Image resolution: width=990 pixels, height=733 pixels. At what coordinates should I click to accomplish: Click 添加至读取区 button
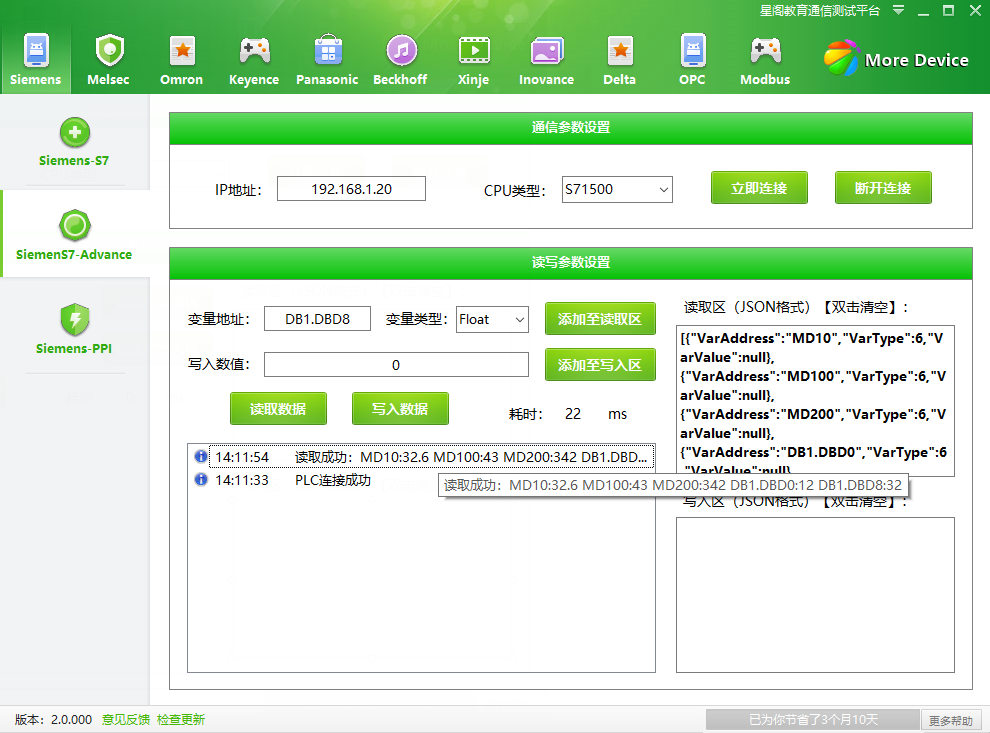tap(600, 319)
